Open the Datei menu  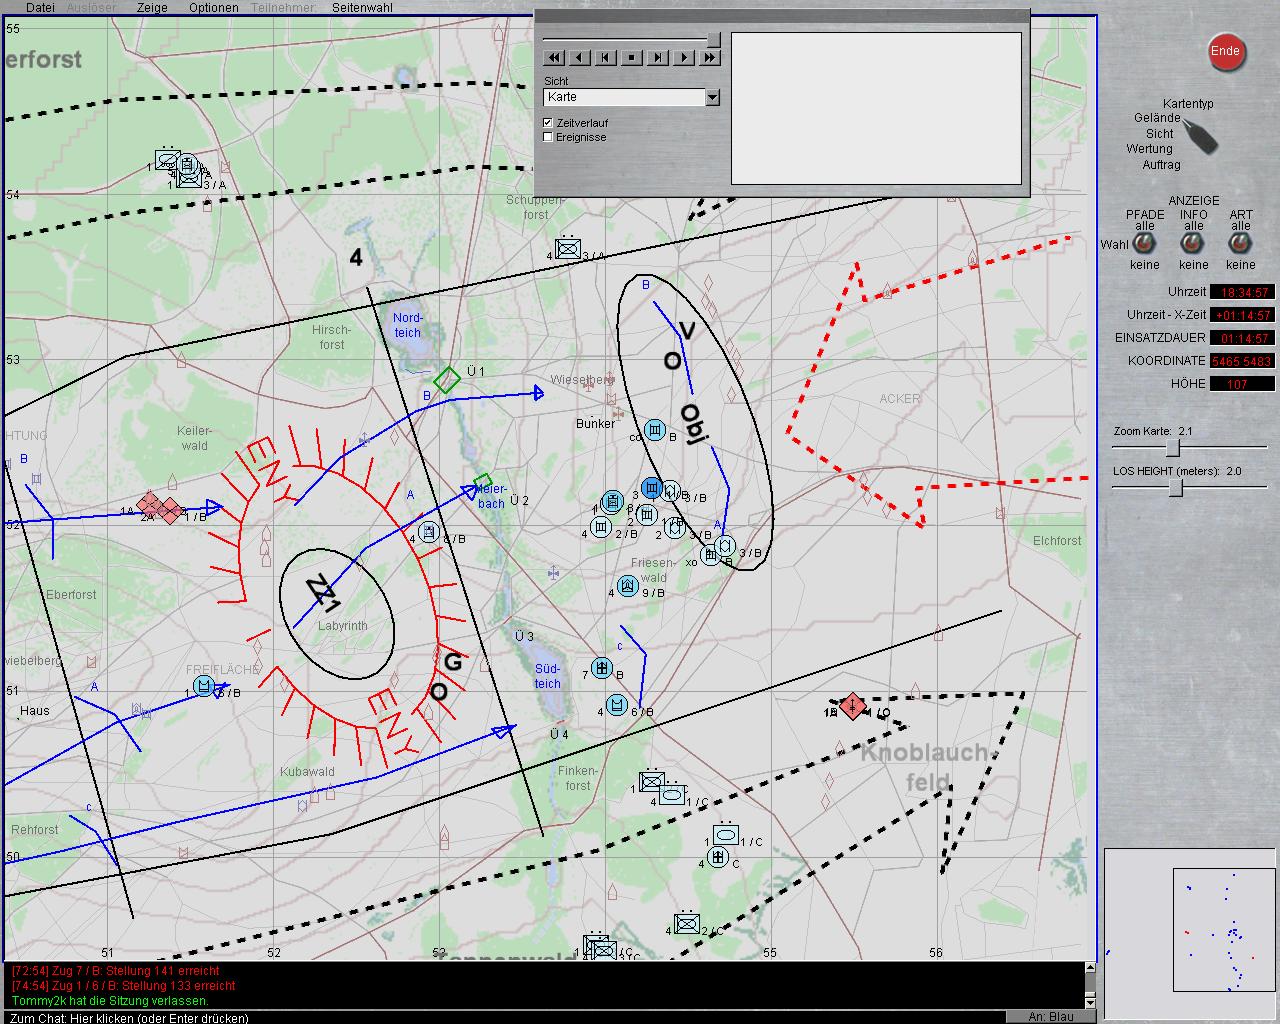(x=40, y=7)
